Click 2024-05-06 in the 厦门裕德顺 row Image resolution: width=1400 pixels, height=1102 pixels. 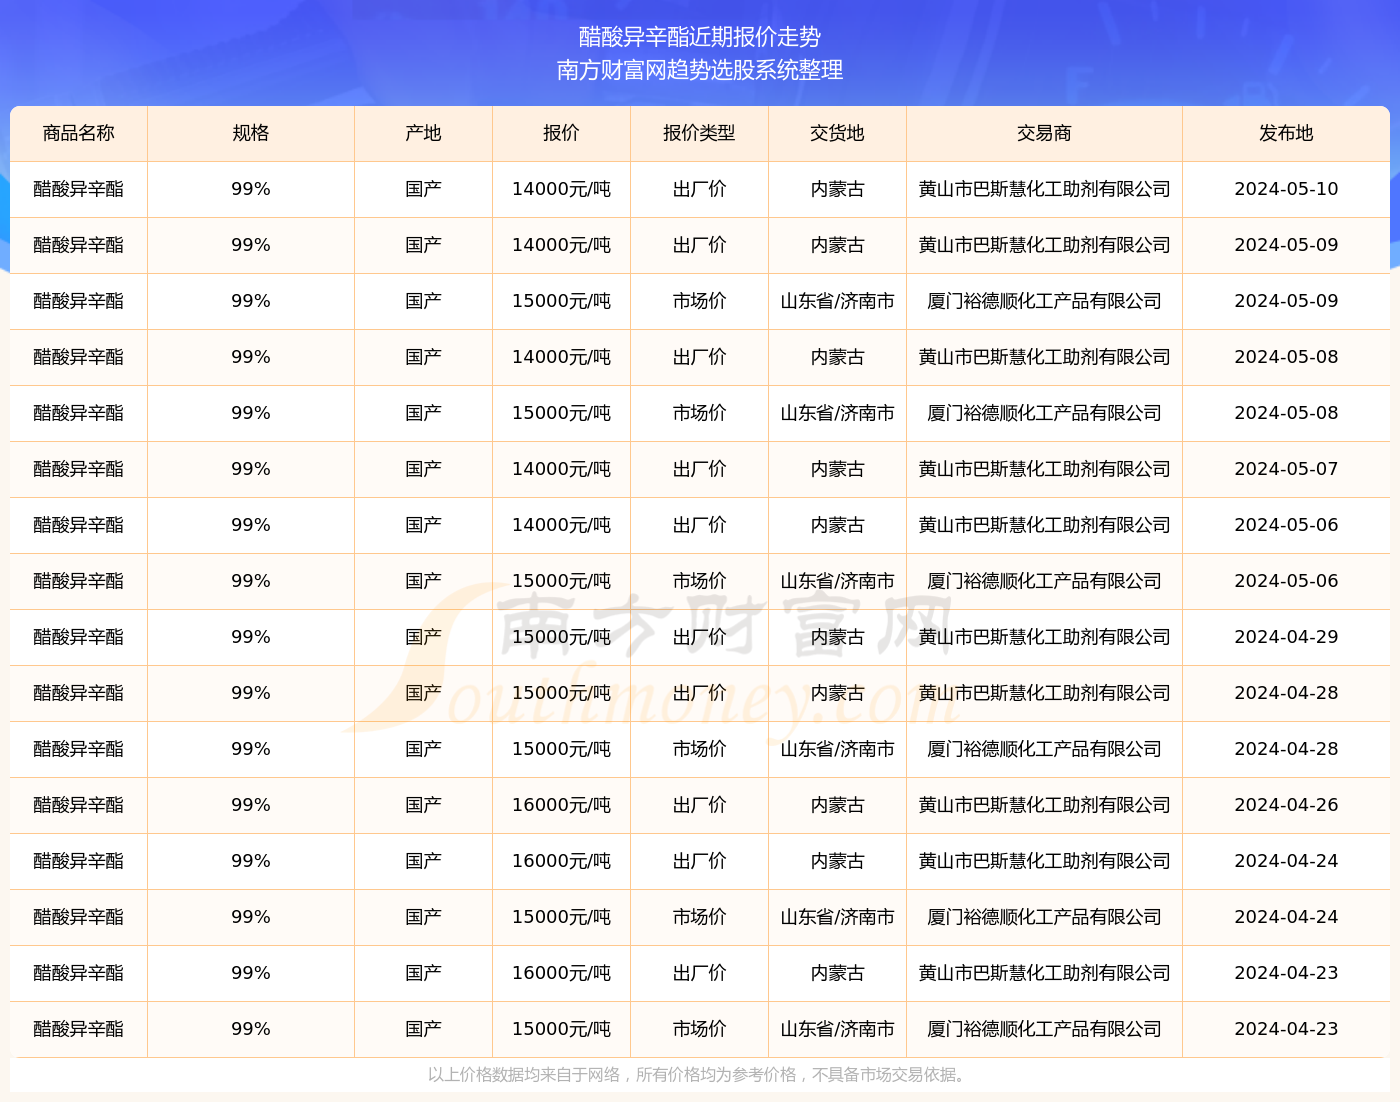coord(1286,581)
